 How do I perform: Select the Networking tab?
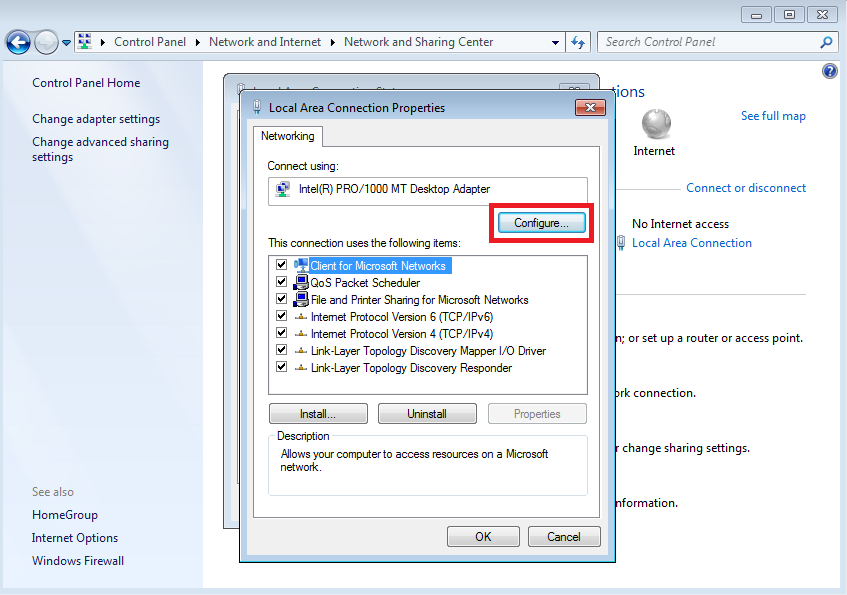tap(288, 136)
